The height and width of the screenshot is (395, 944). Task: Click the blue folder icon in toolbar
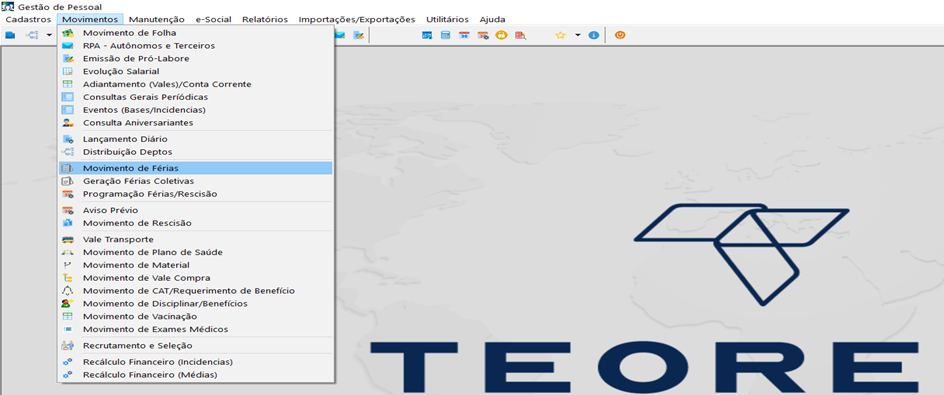pos(10,36)
